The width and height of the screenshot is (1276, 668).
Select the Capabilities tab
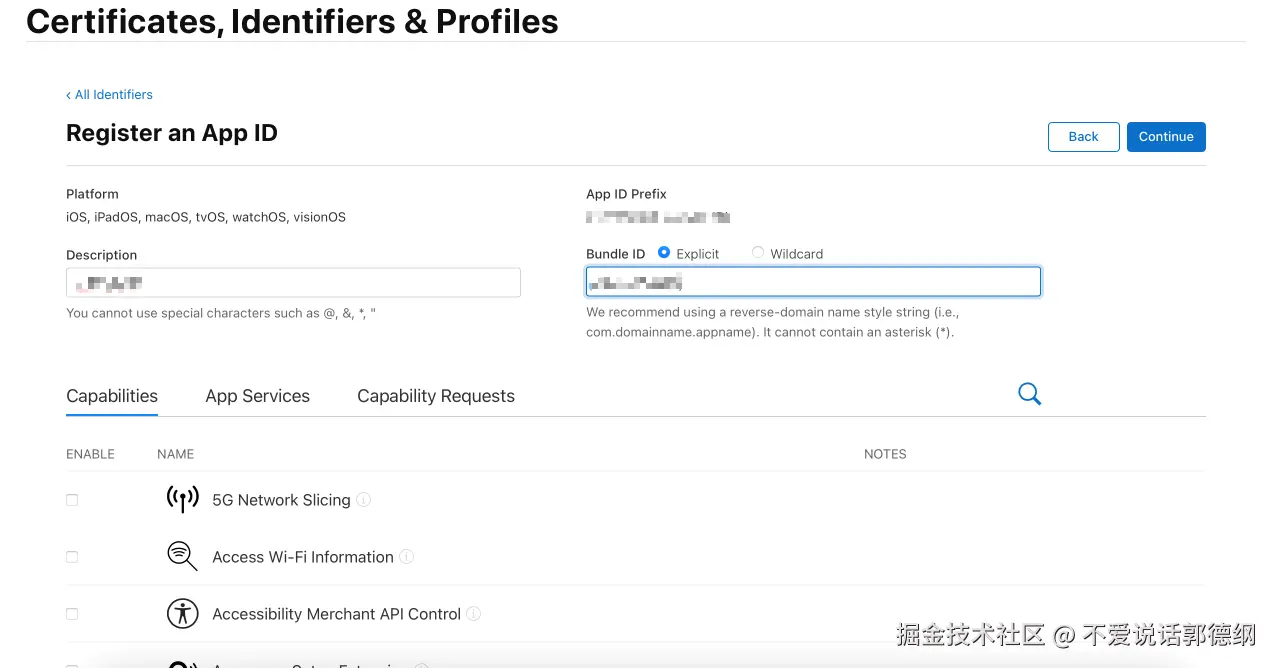(x=112, y=396)
